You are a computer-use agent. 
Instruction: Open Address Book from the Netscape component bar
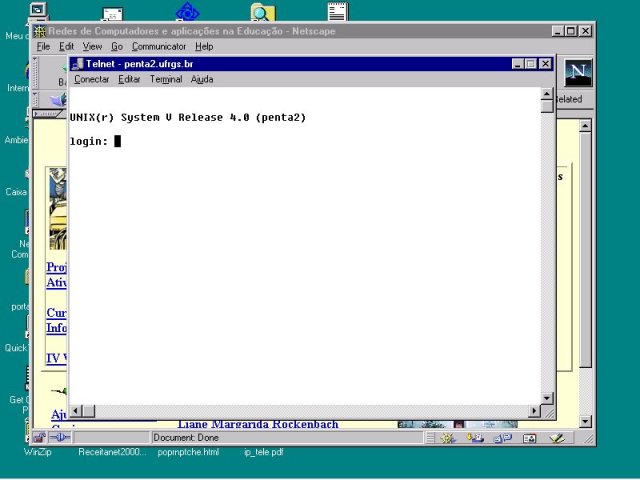pos(529,438)
